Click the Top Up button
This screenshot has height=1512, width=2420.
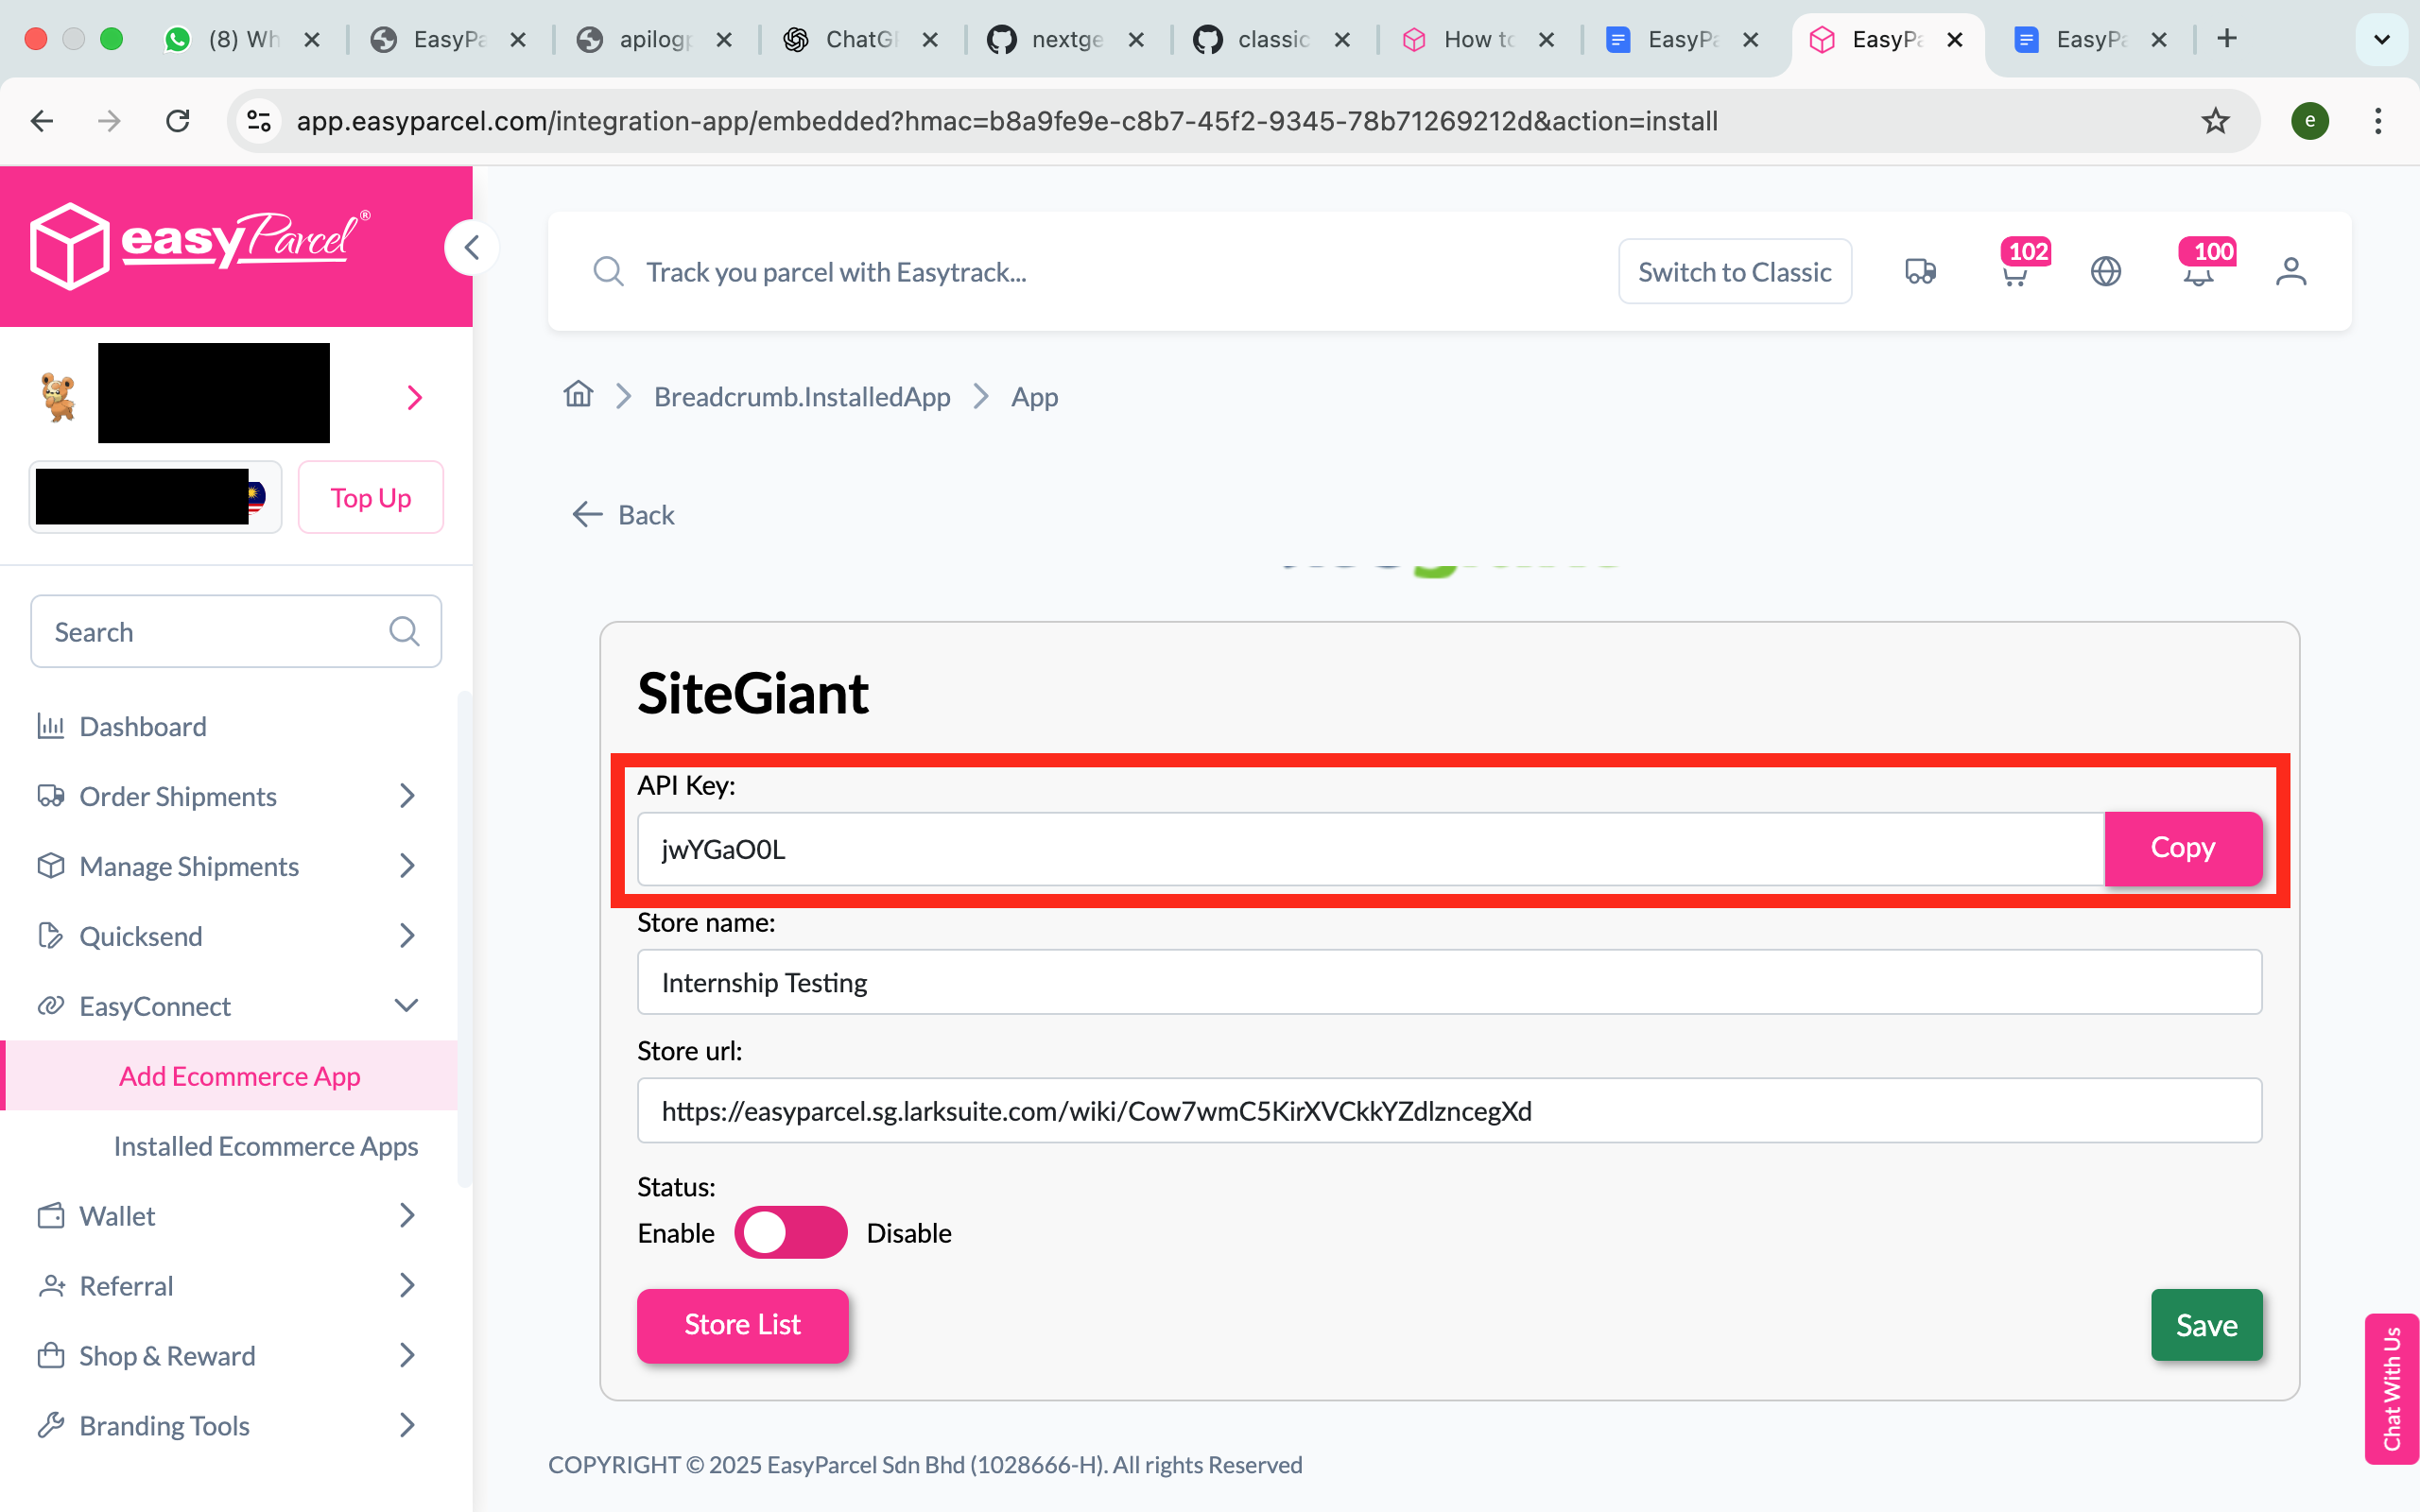tap(371, 497)
